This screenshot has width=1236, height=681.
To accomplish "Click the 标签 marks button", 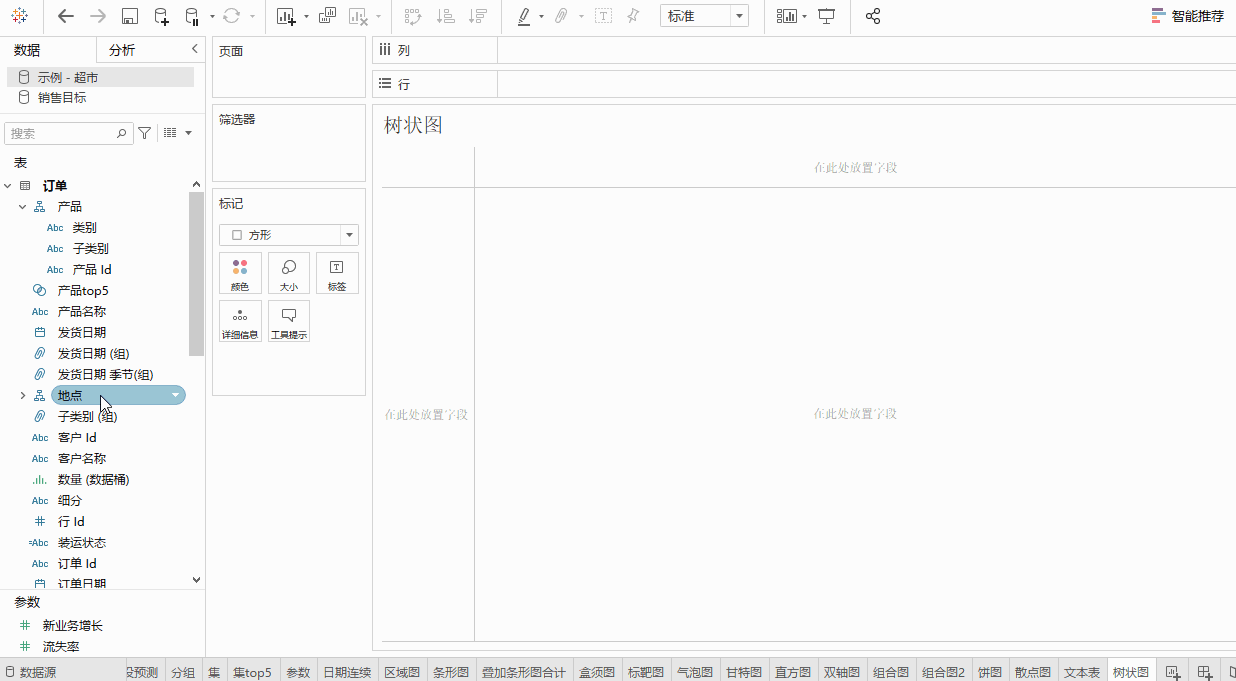I will coord(337,273).
